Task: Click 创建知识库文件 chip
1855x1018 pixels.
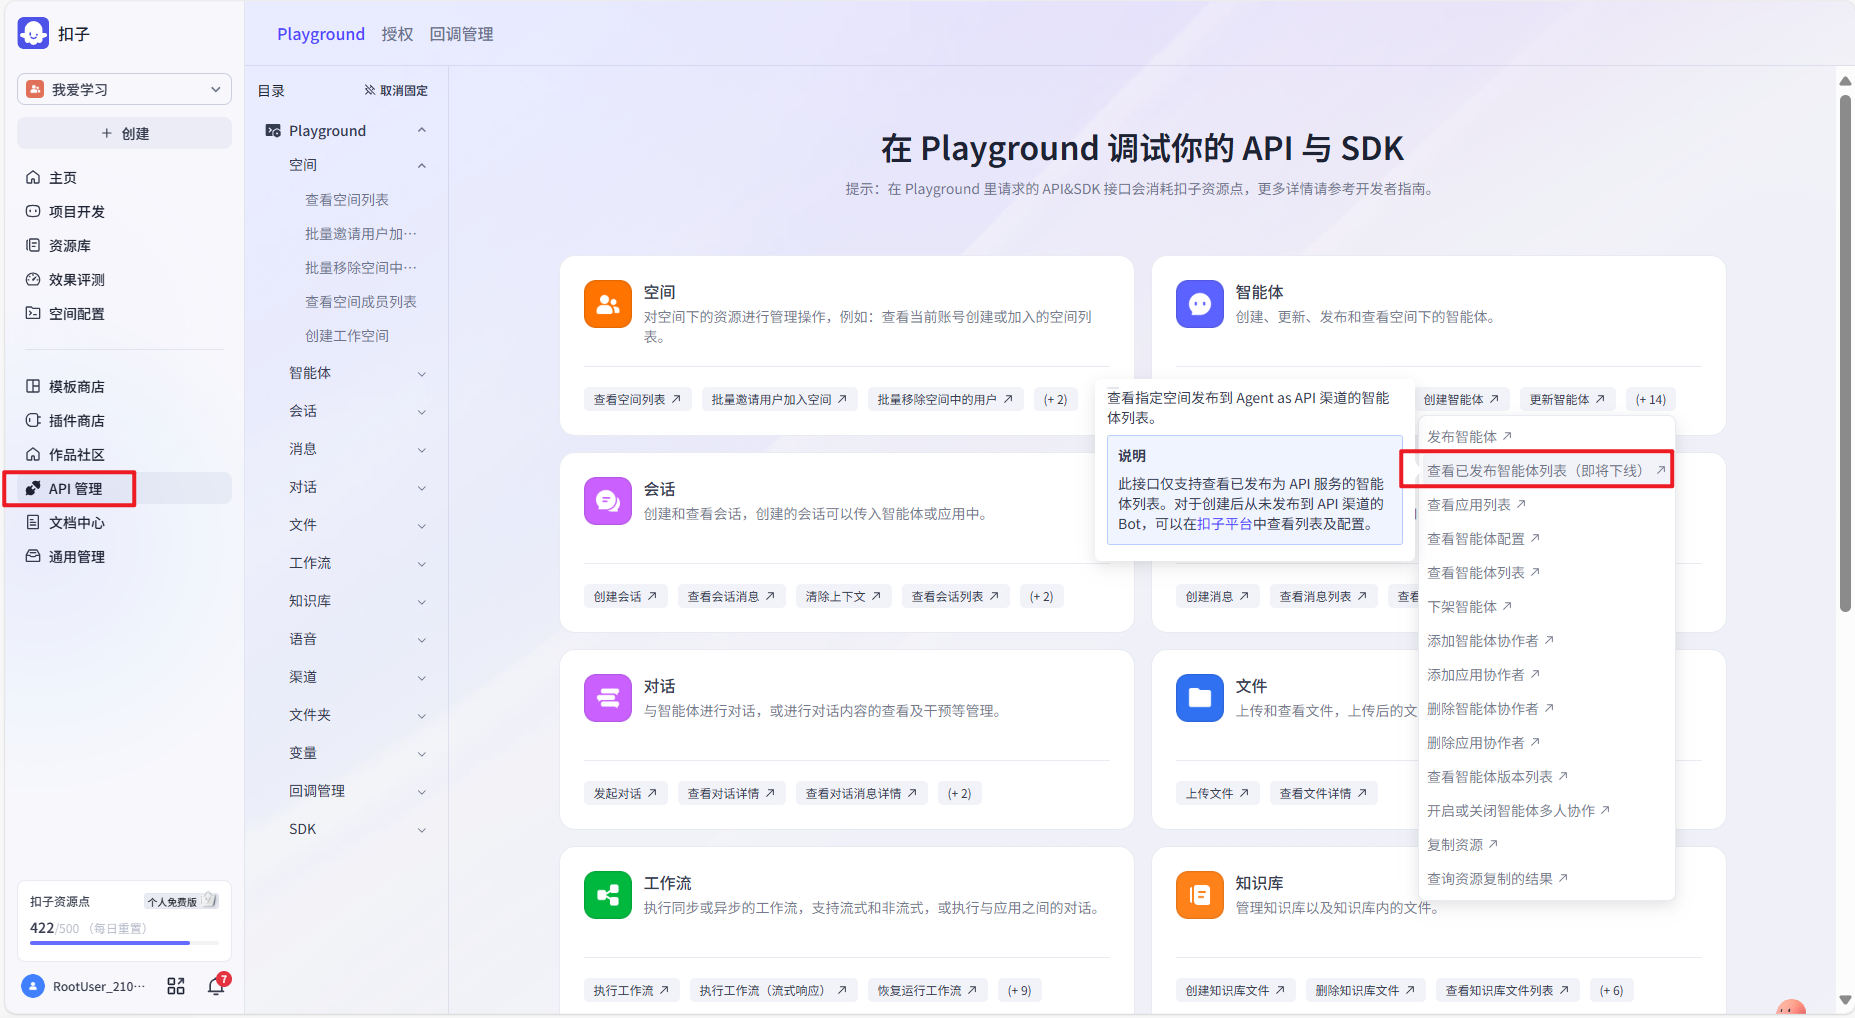Action: click(x=1235, y=990)
